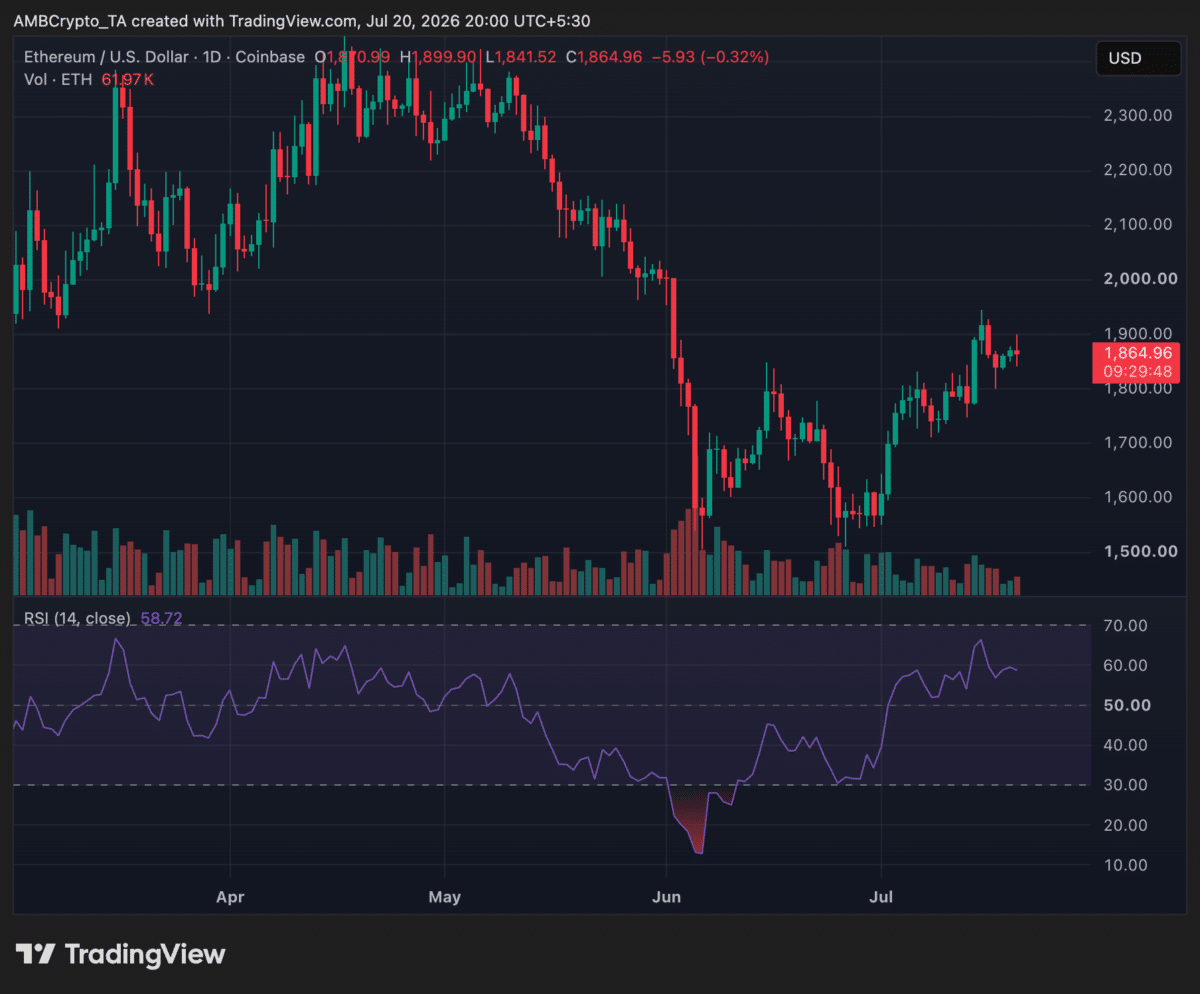Viewport: 1200px width, 994px height.
Task: Click the change value −5.93 (−0.32%)
Action: coord(710,57)
